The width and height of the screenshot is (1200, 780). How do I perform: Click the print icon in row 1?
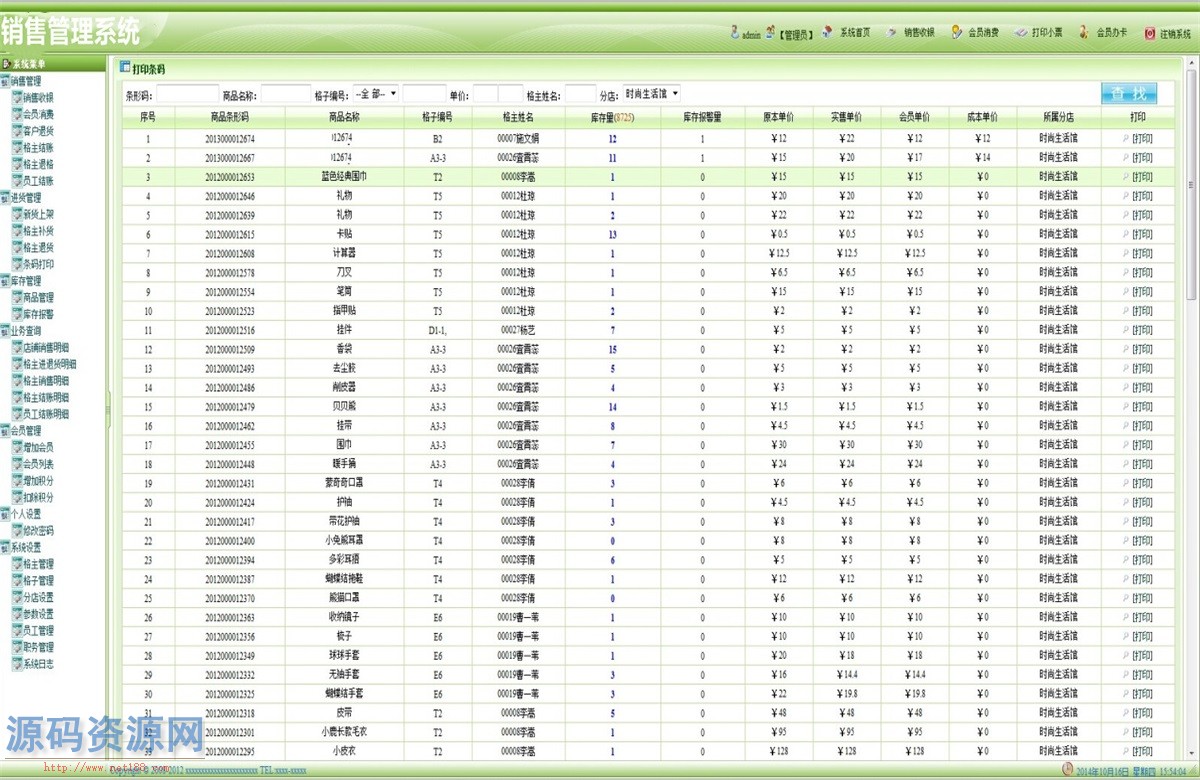(x=1125, y=140)
